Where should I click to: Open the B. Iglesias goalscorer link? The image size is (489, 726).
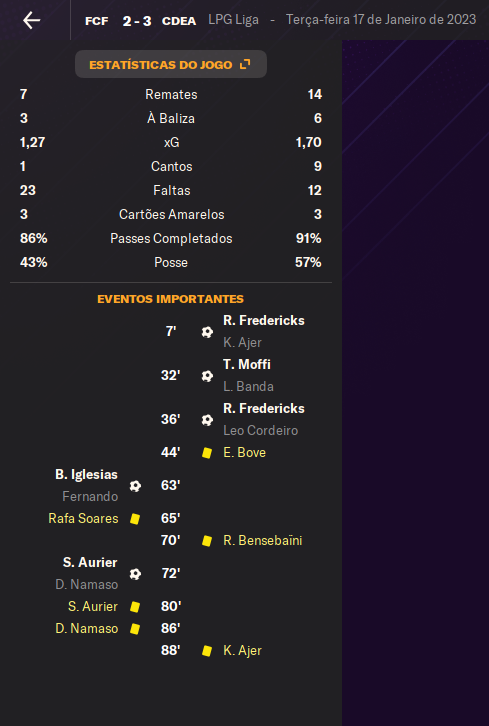pyautogui.click(x=86, y=475)
